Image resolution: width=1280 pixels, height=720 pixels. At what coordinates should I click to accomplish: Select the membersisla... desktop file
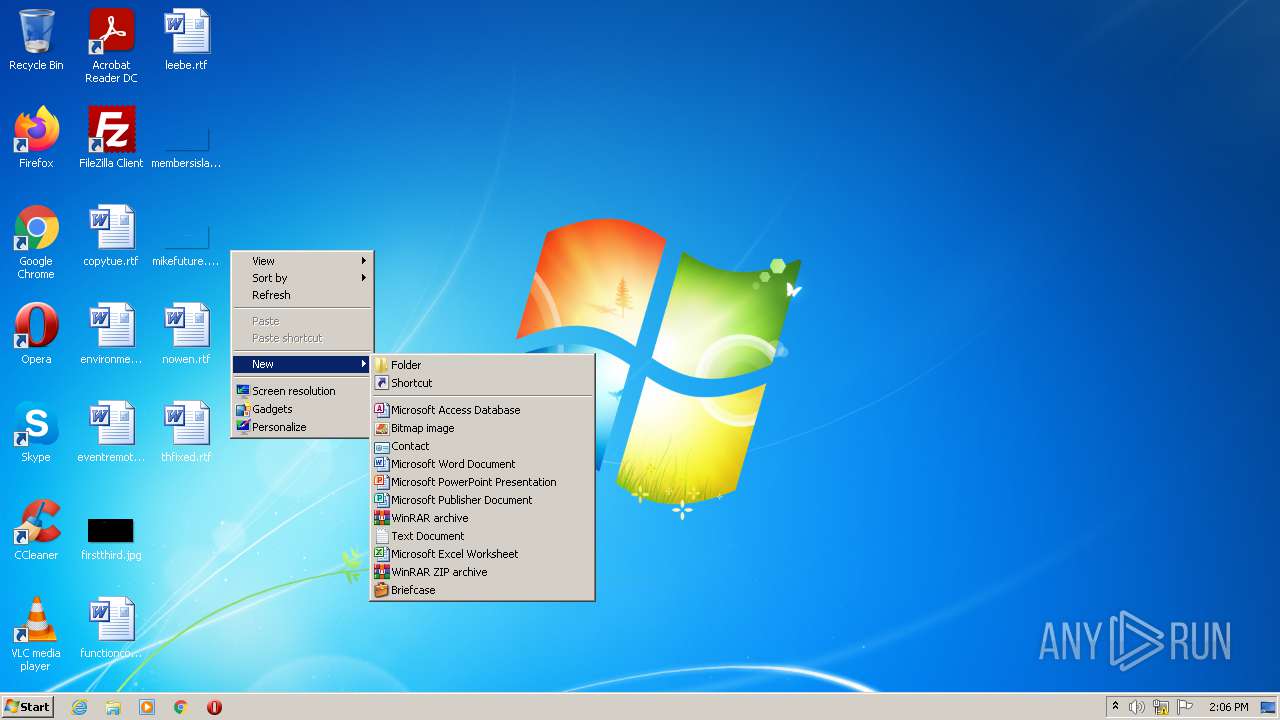(186, 147)
